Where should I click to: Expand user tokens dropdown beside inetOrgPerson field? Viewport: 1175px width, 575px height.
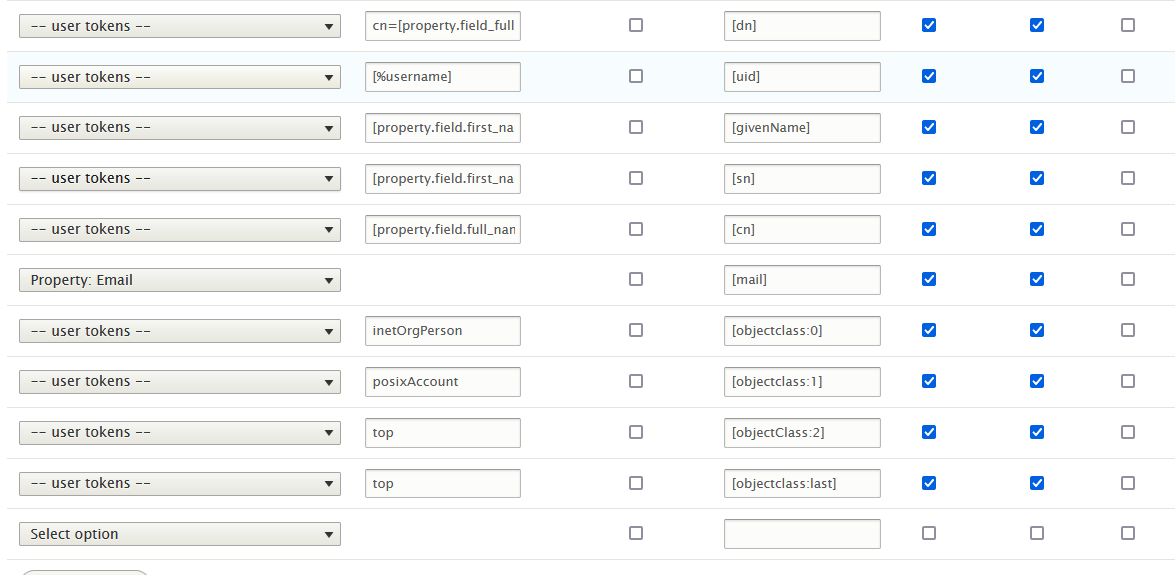coord(180,331)
